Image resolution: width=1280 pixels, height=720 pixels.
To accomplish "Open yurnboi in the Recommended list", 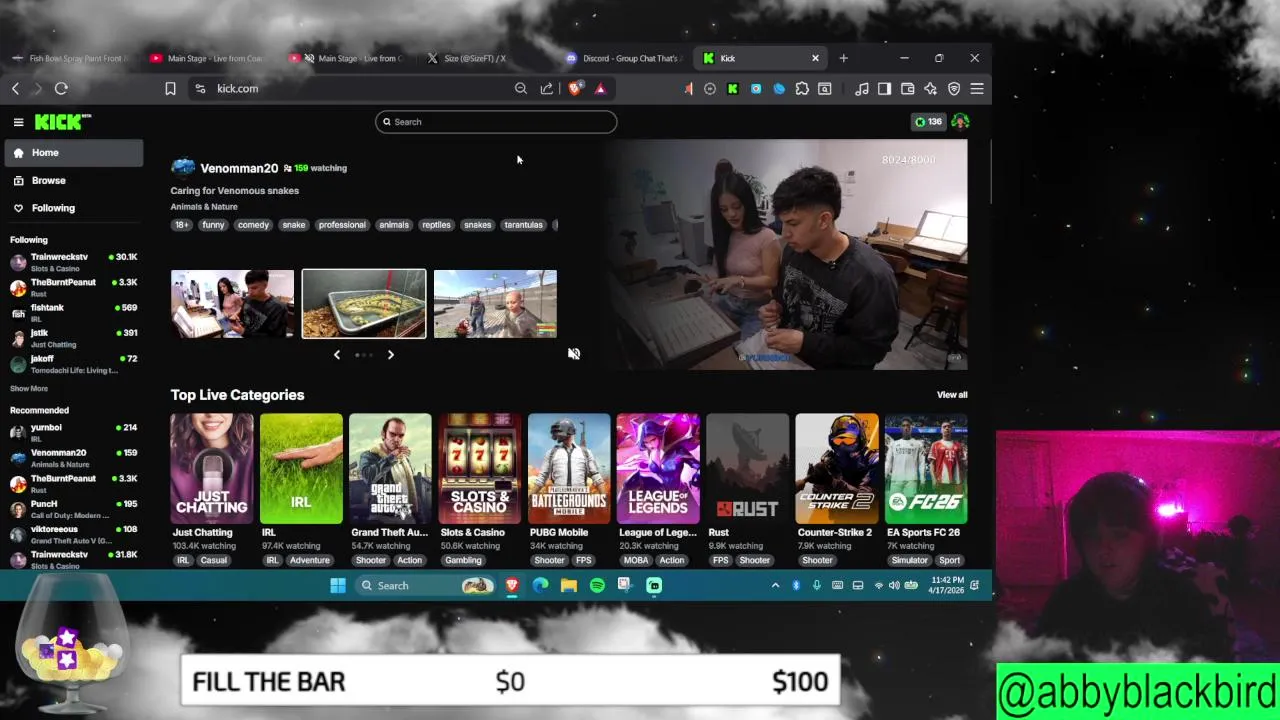I will [74, 432].
